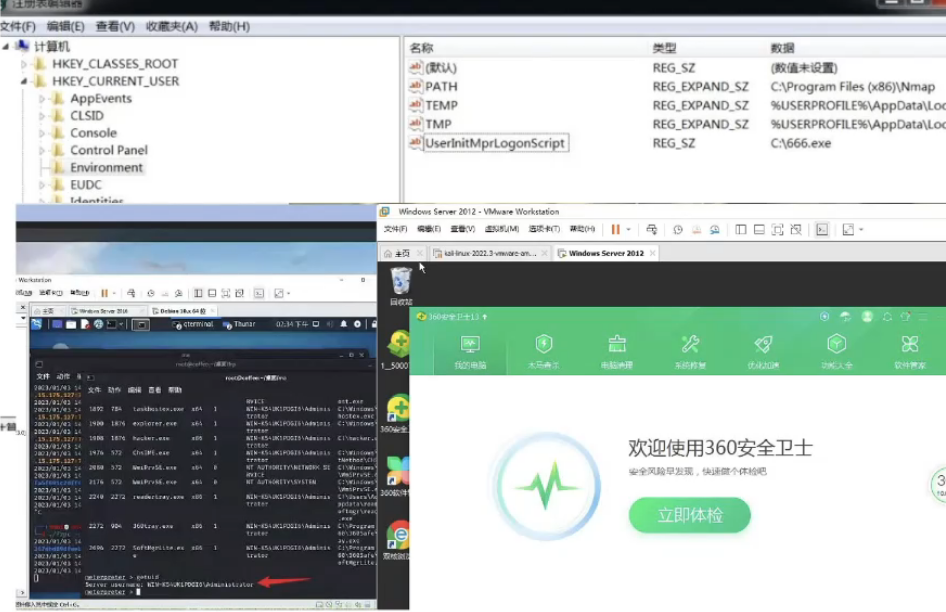The image size is (946, 612).
Task: Click the stretch guest icon in Windows Server 2012 VMware
Action: click(848, 229)
